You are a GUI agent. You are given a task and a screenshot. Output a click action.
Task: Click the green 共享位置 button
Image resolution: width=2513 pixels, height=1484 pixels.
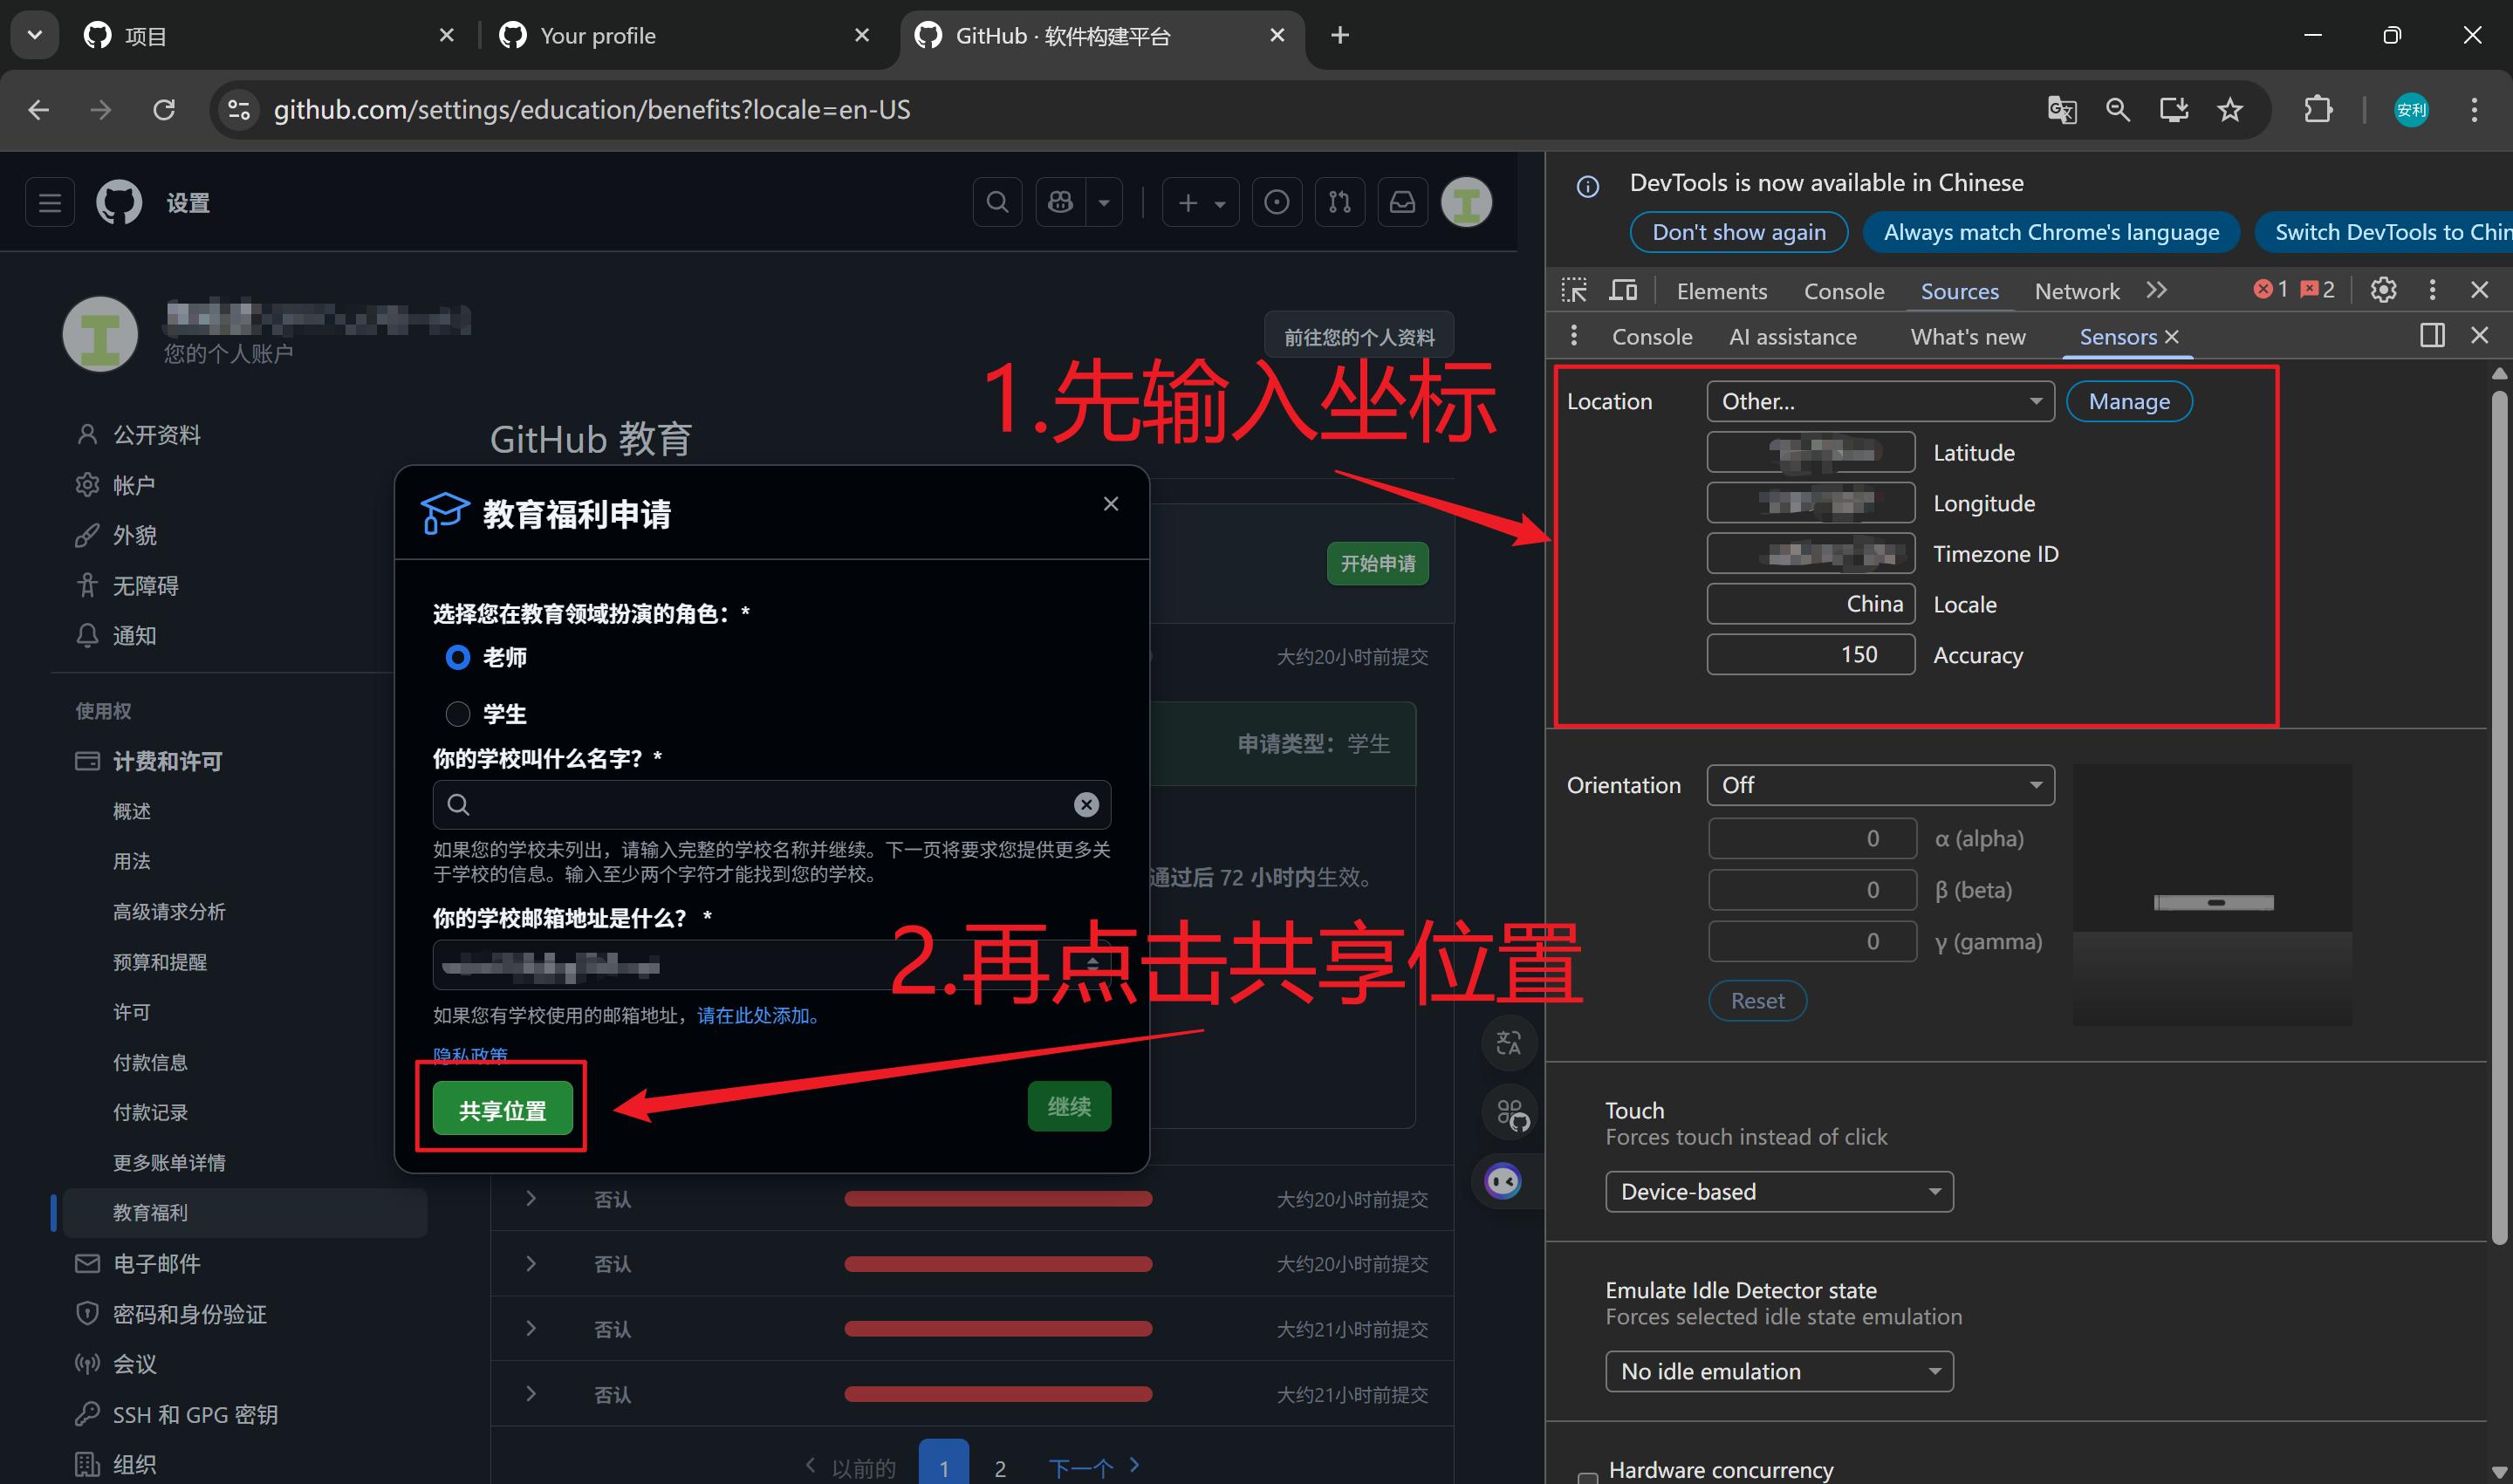(x=502, y=1109)
